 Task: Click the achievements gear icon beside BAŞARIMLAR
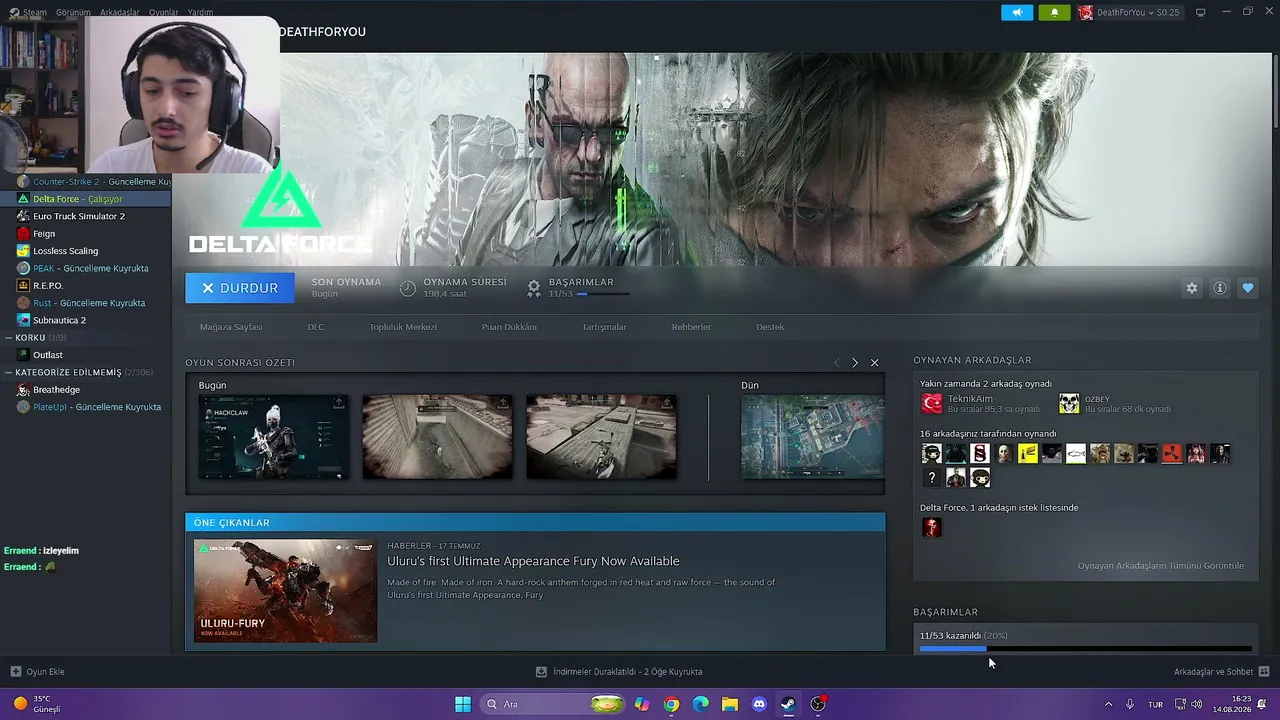(534, 288)
